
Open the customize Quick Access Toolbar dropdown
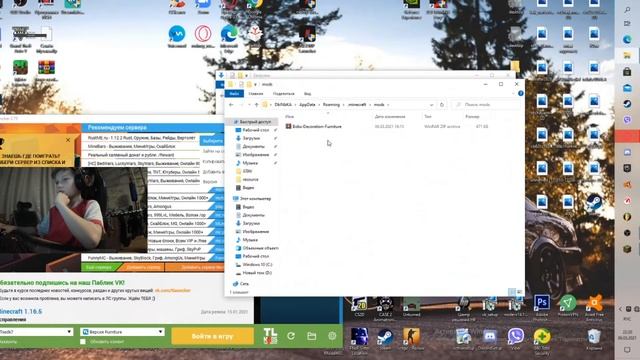[x=255, y=84]
